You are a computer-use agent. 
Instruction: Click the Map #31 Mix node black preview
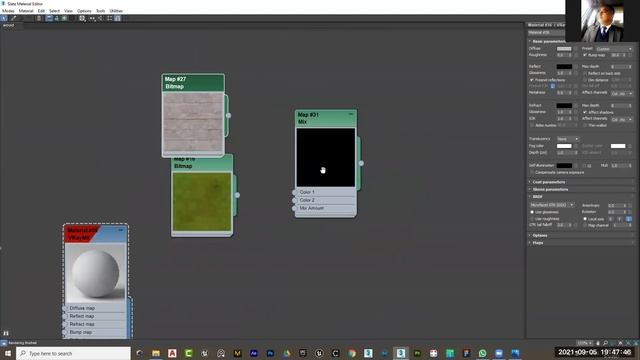click(326, 158)
